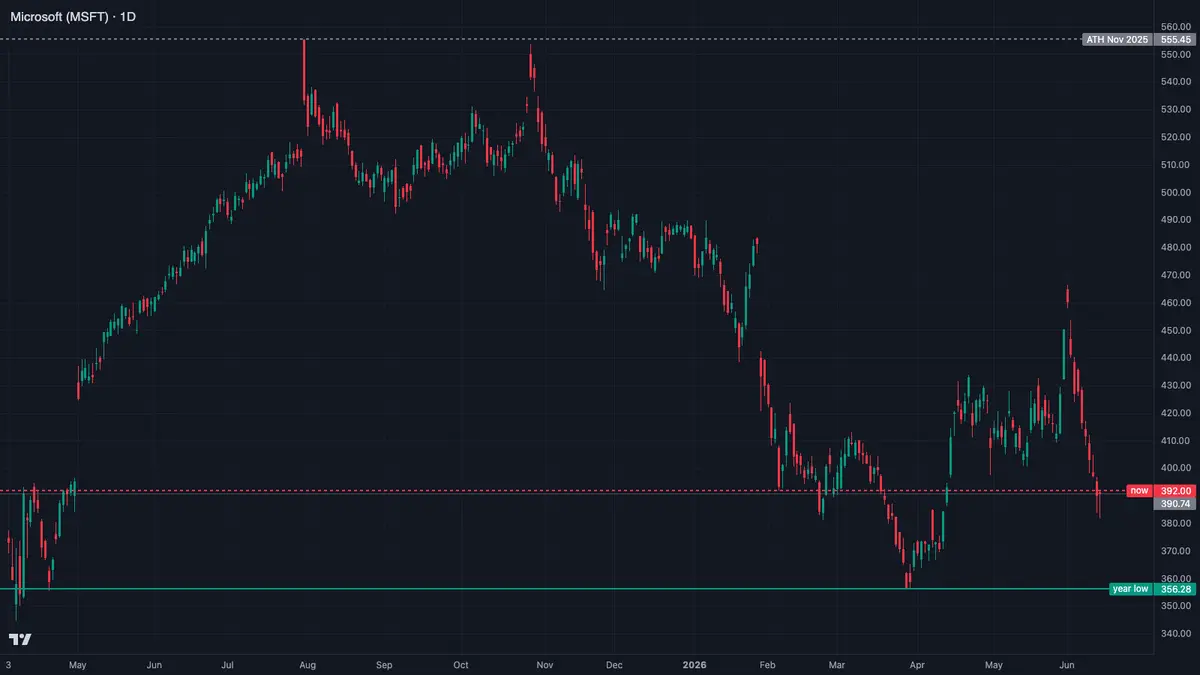Viewport: 1200px width, 675px height.
Task: Click the 510.00 price axis label
Action: 1176,165
